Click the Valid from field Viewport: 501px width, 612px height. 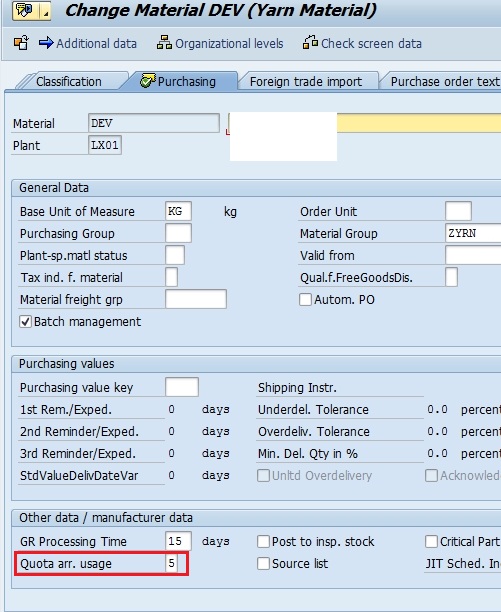coord(473,255)
